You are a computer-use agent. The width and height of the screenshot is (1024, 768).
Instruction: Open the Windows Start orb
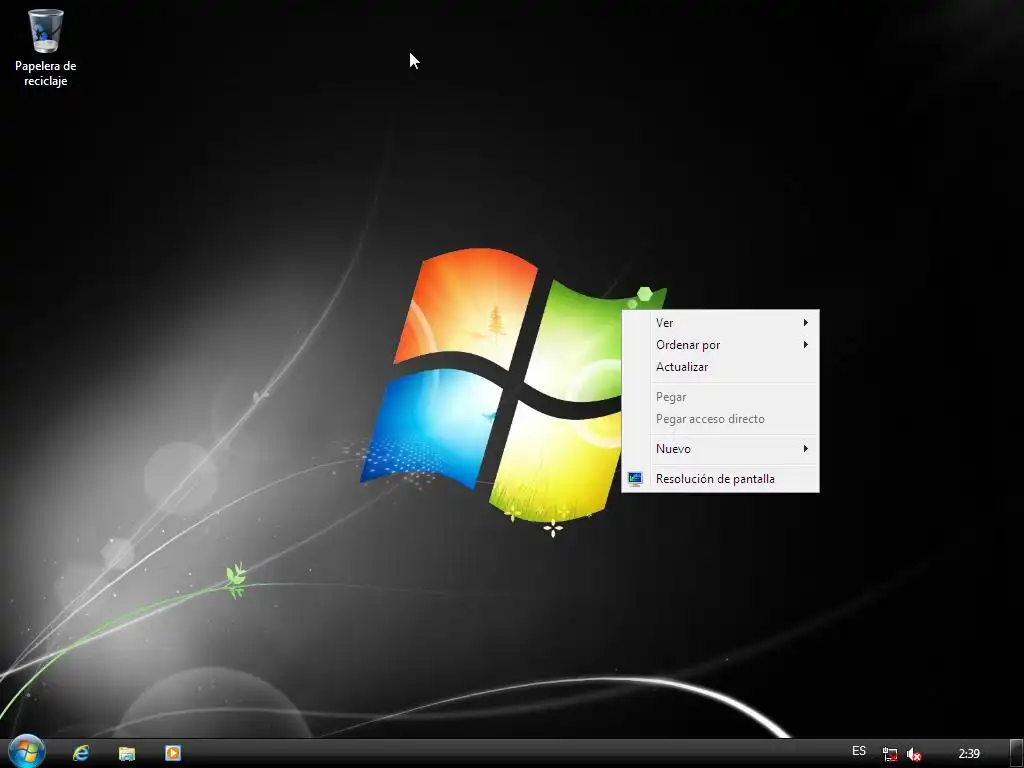27,752
